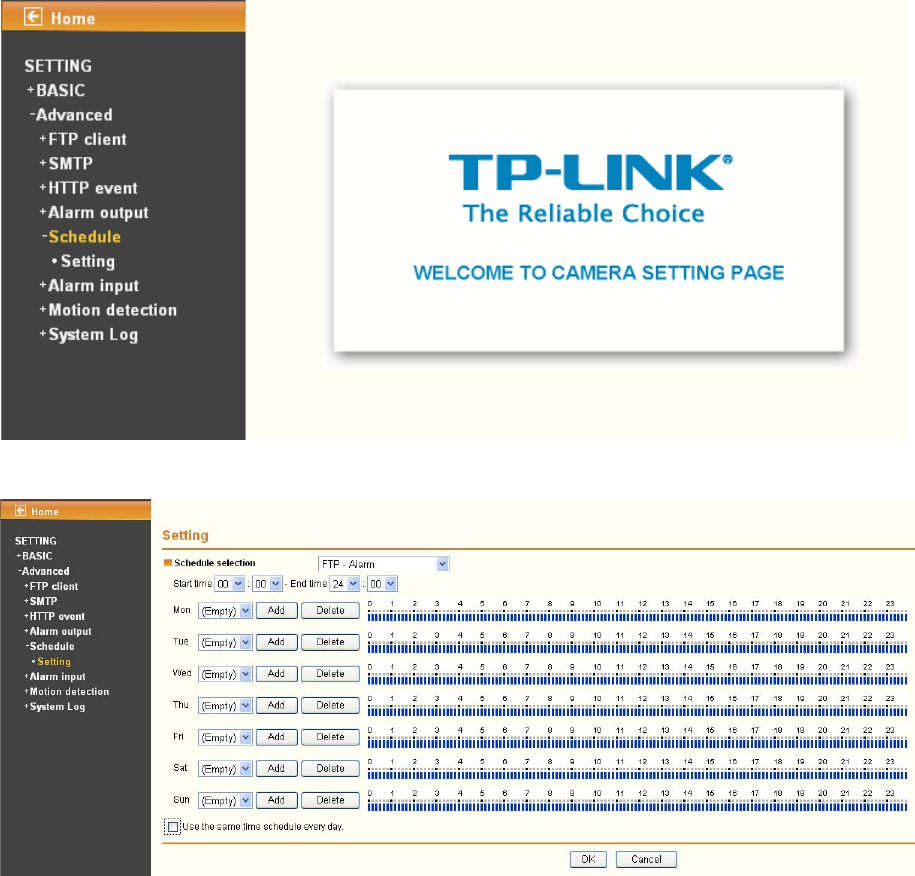915x876 pixels.
Task: Click the Home back-arrow icon in lower panel
Action: tap(20, 511)
